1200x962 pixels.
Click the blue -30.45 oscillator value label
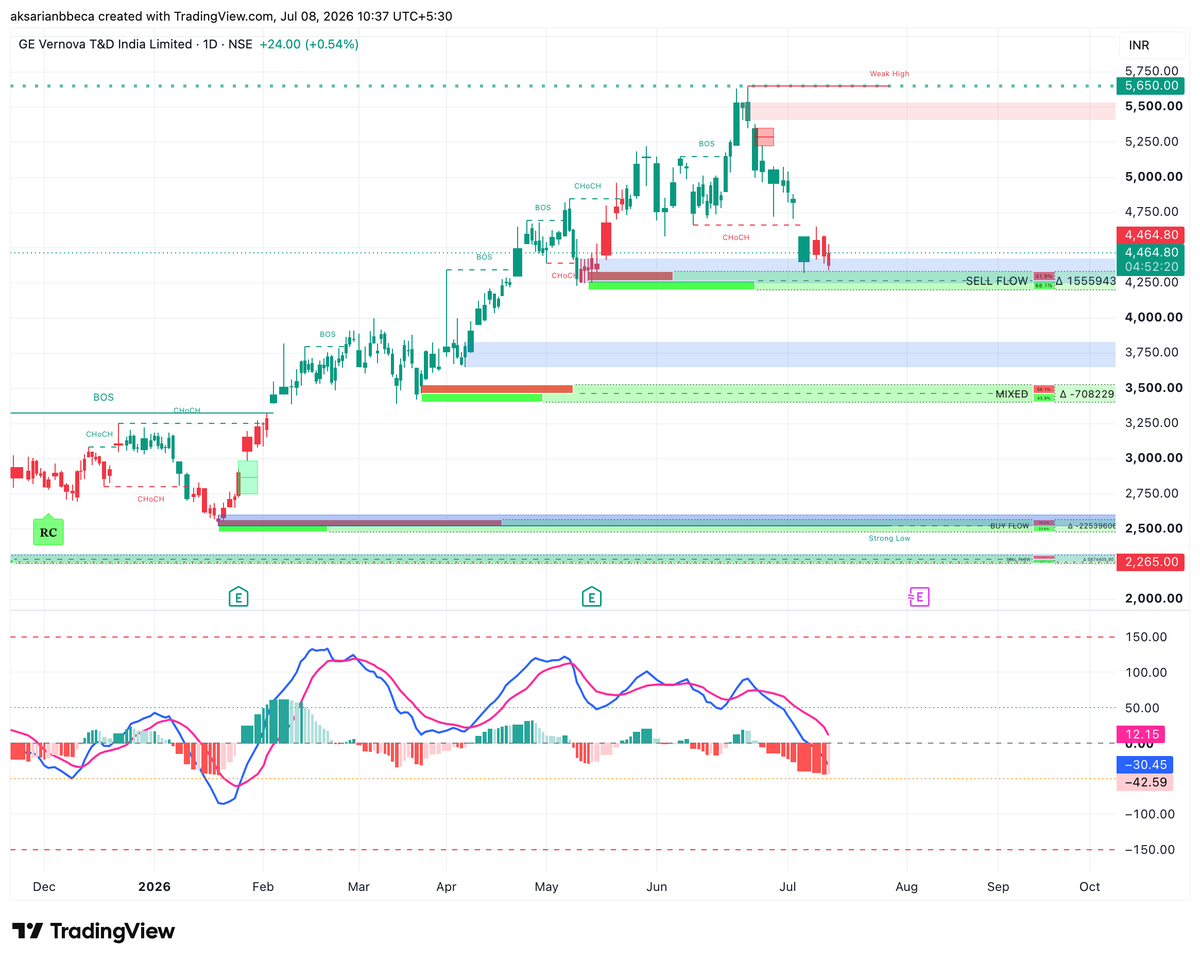coord(1145,763)
